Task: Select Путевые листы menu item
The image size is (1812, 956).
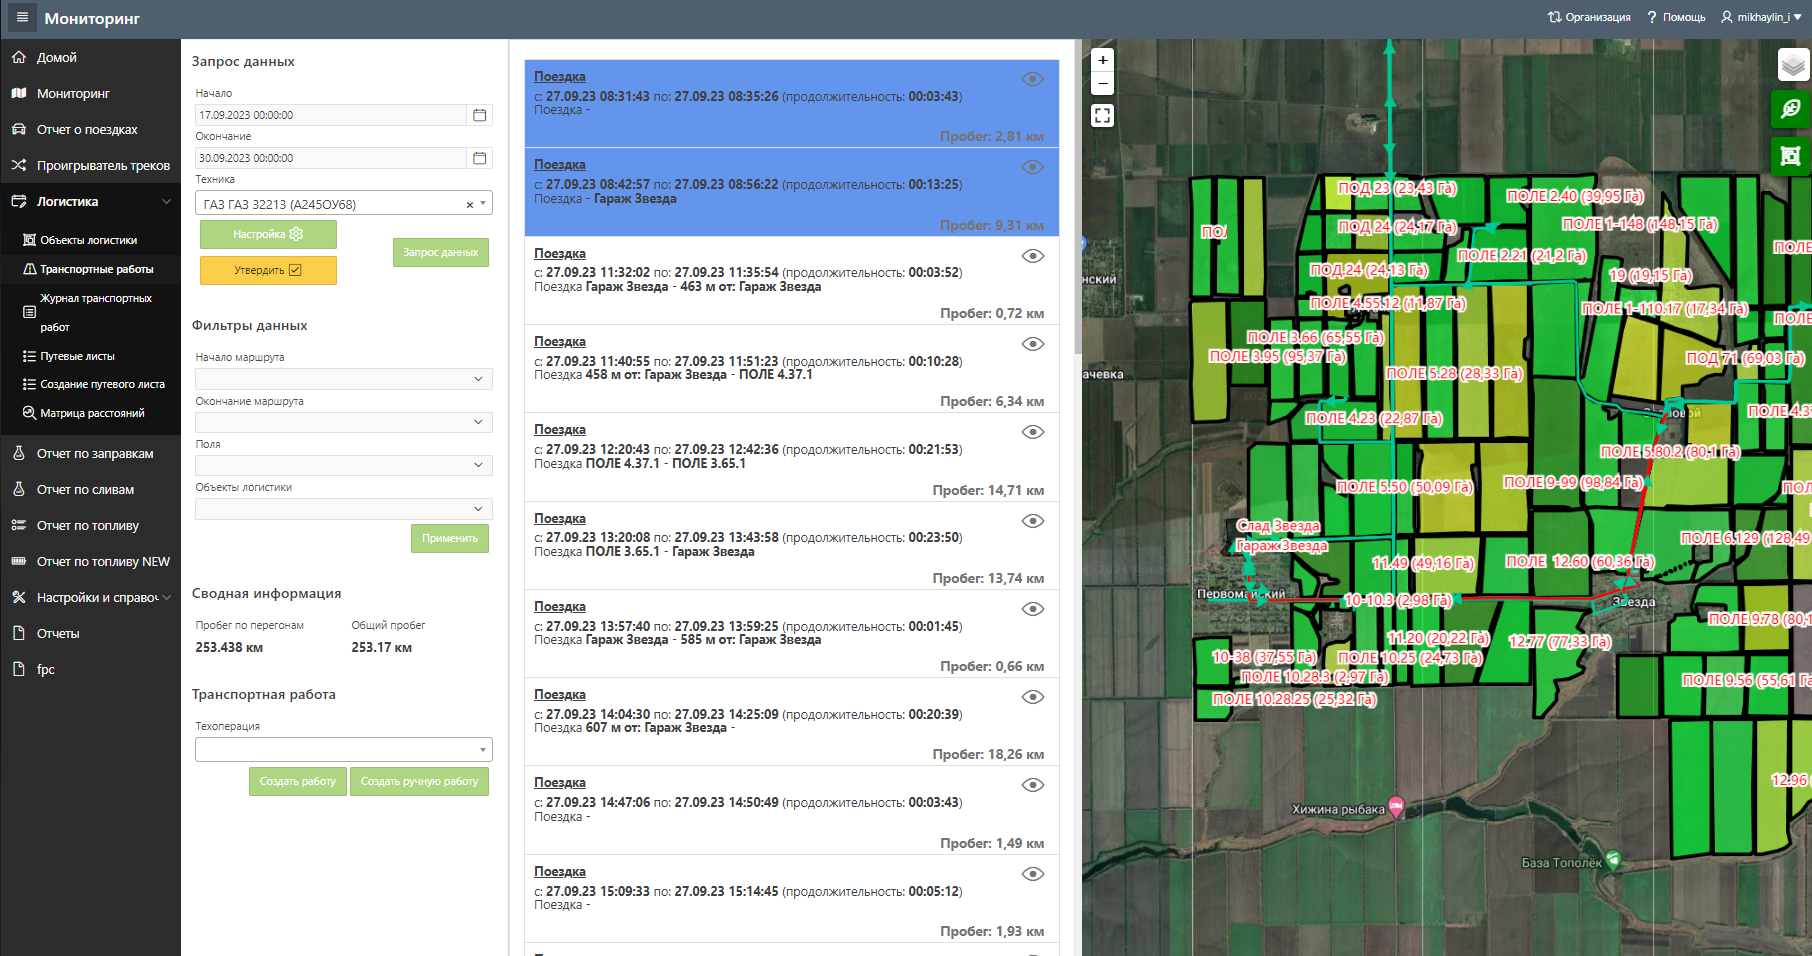Action: (x=77, y=356)
